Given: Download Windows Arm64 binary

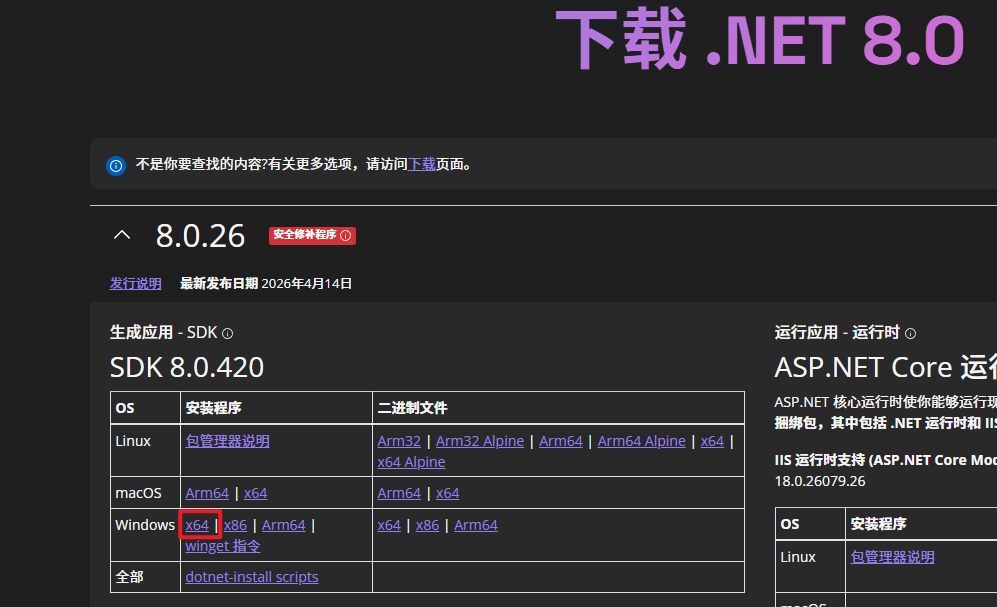Looking at the screenshot, I should pyautogui.click(x=476, y=525).
